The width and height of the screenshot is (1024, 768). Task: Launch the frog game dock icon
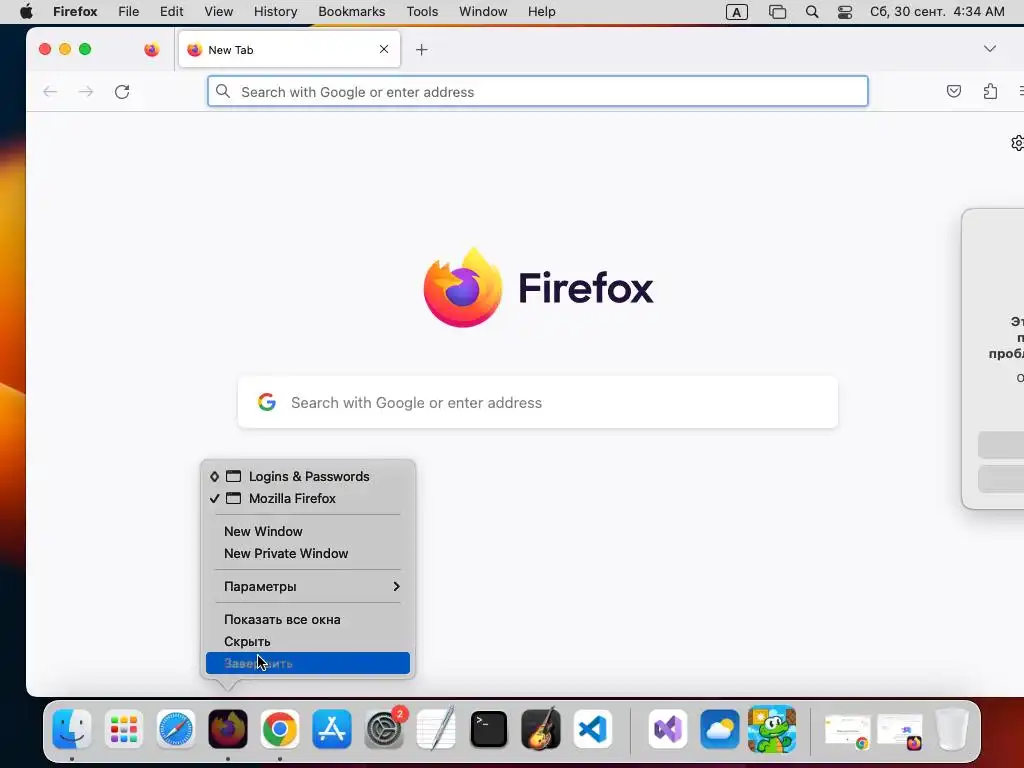tap(772, 729)
